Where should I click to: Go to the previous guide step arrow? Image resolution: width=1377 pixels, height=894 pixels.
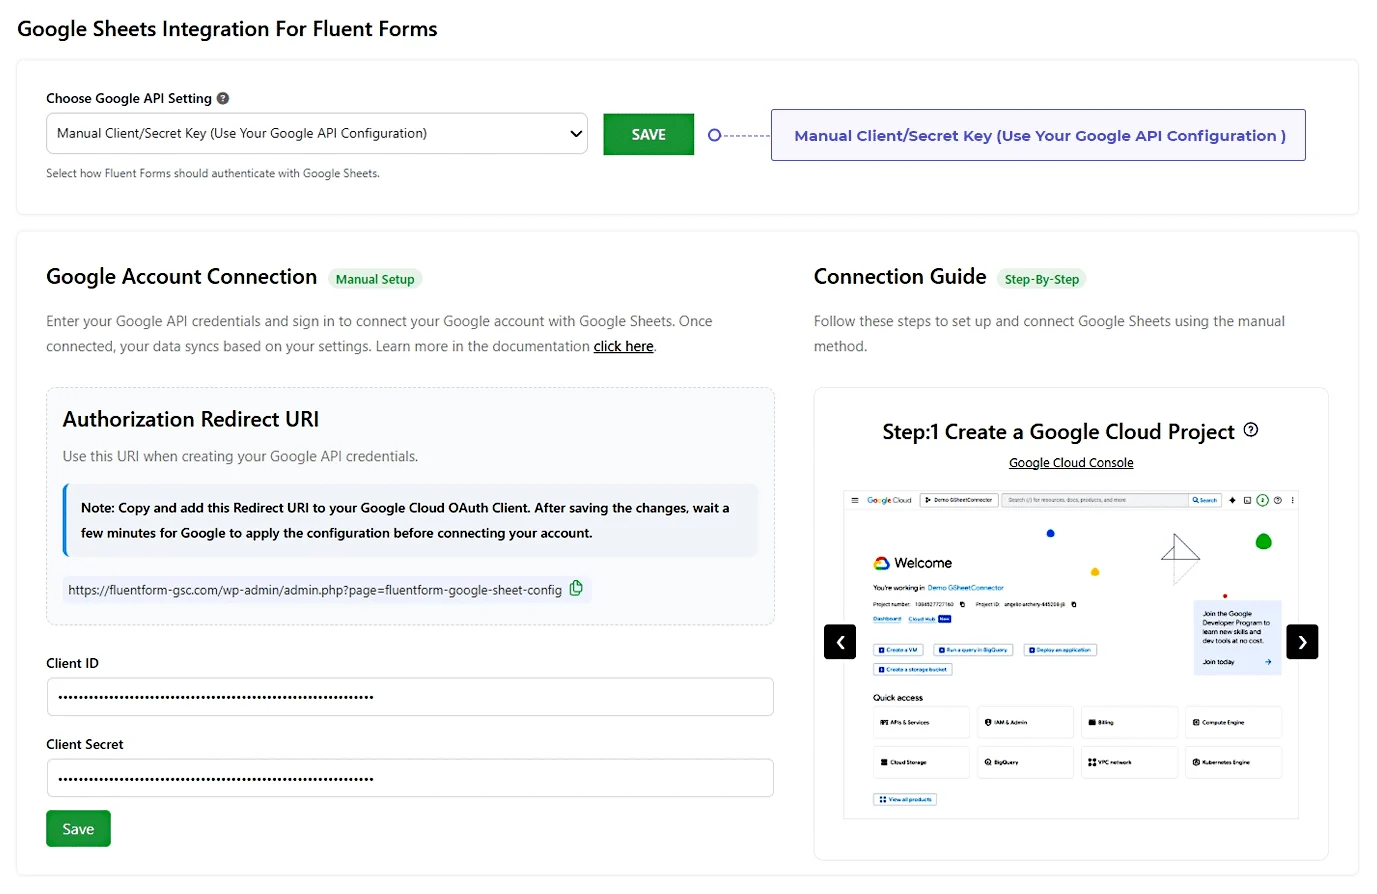click(x=840, y=642)
